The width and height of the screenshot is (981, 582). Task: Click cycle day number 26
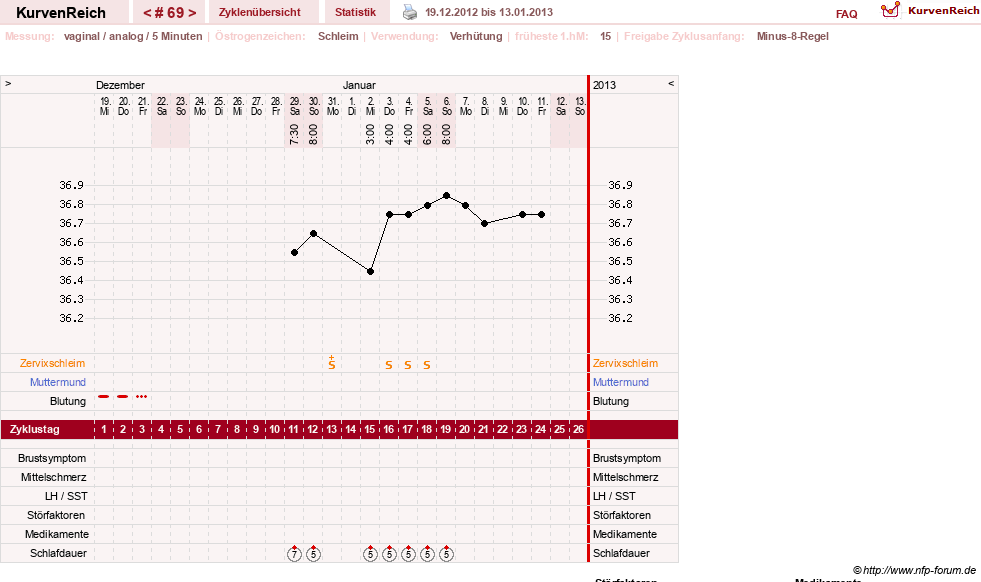579,429
